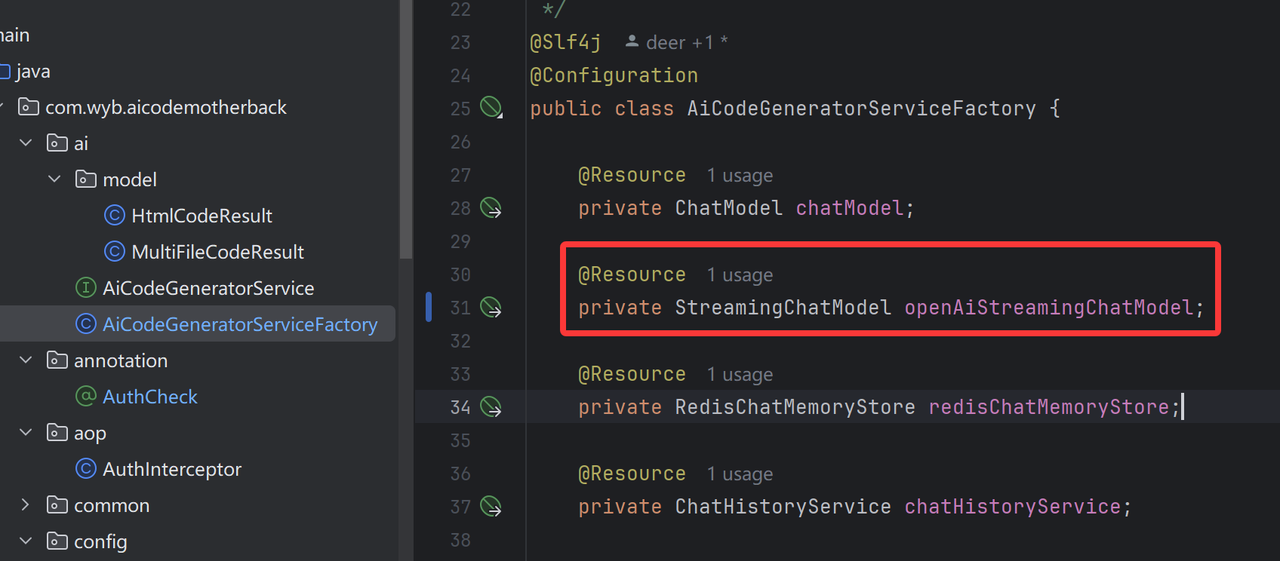Screen dimensions: 1280x561
Task: Click the ChatHistoryService type name
Action: click(x=783, y=506)
